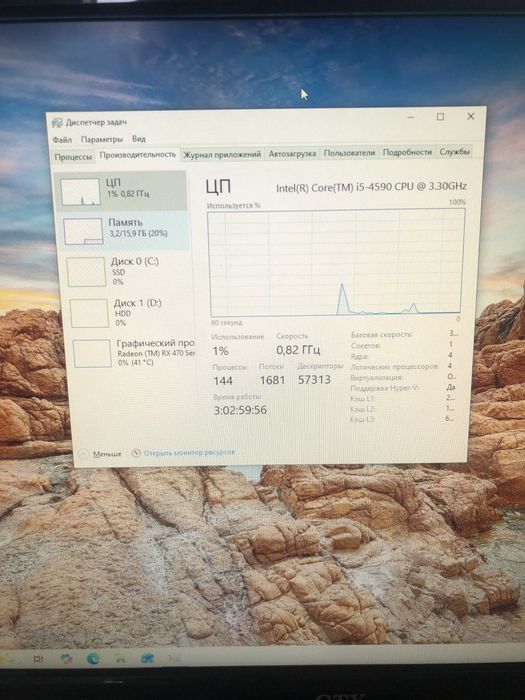
Task: Open the Автозагрузка tab
Action: point(292,154)
